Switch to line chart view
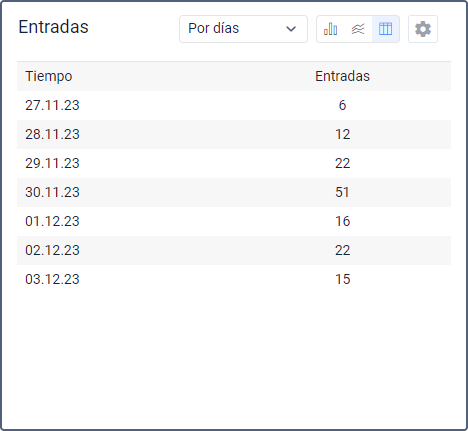The image size is (468, 431). click(358, 29)
